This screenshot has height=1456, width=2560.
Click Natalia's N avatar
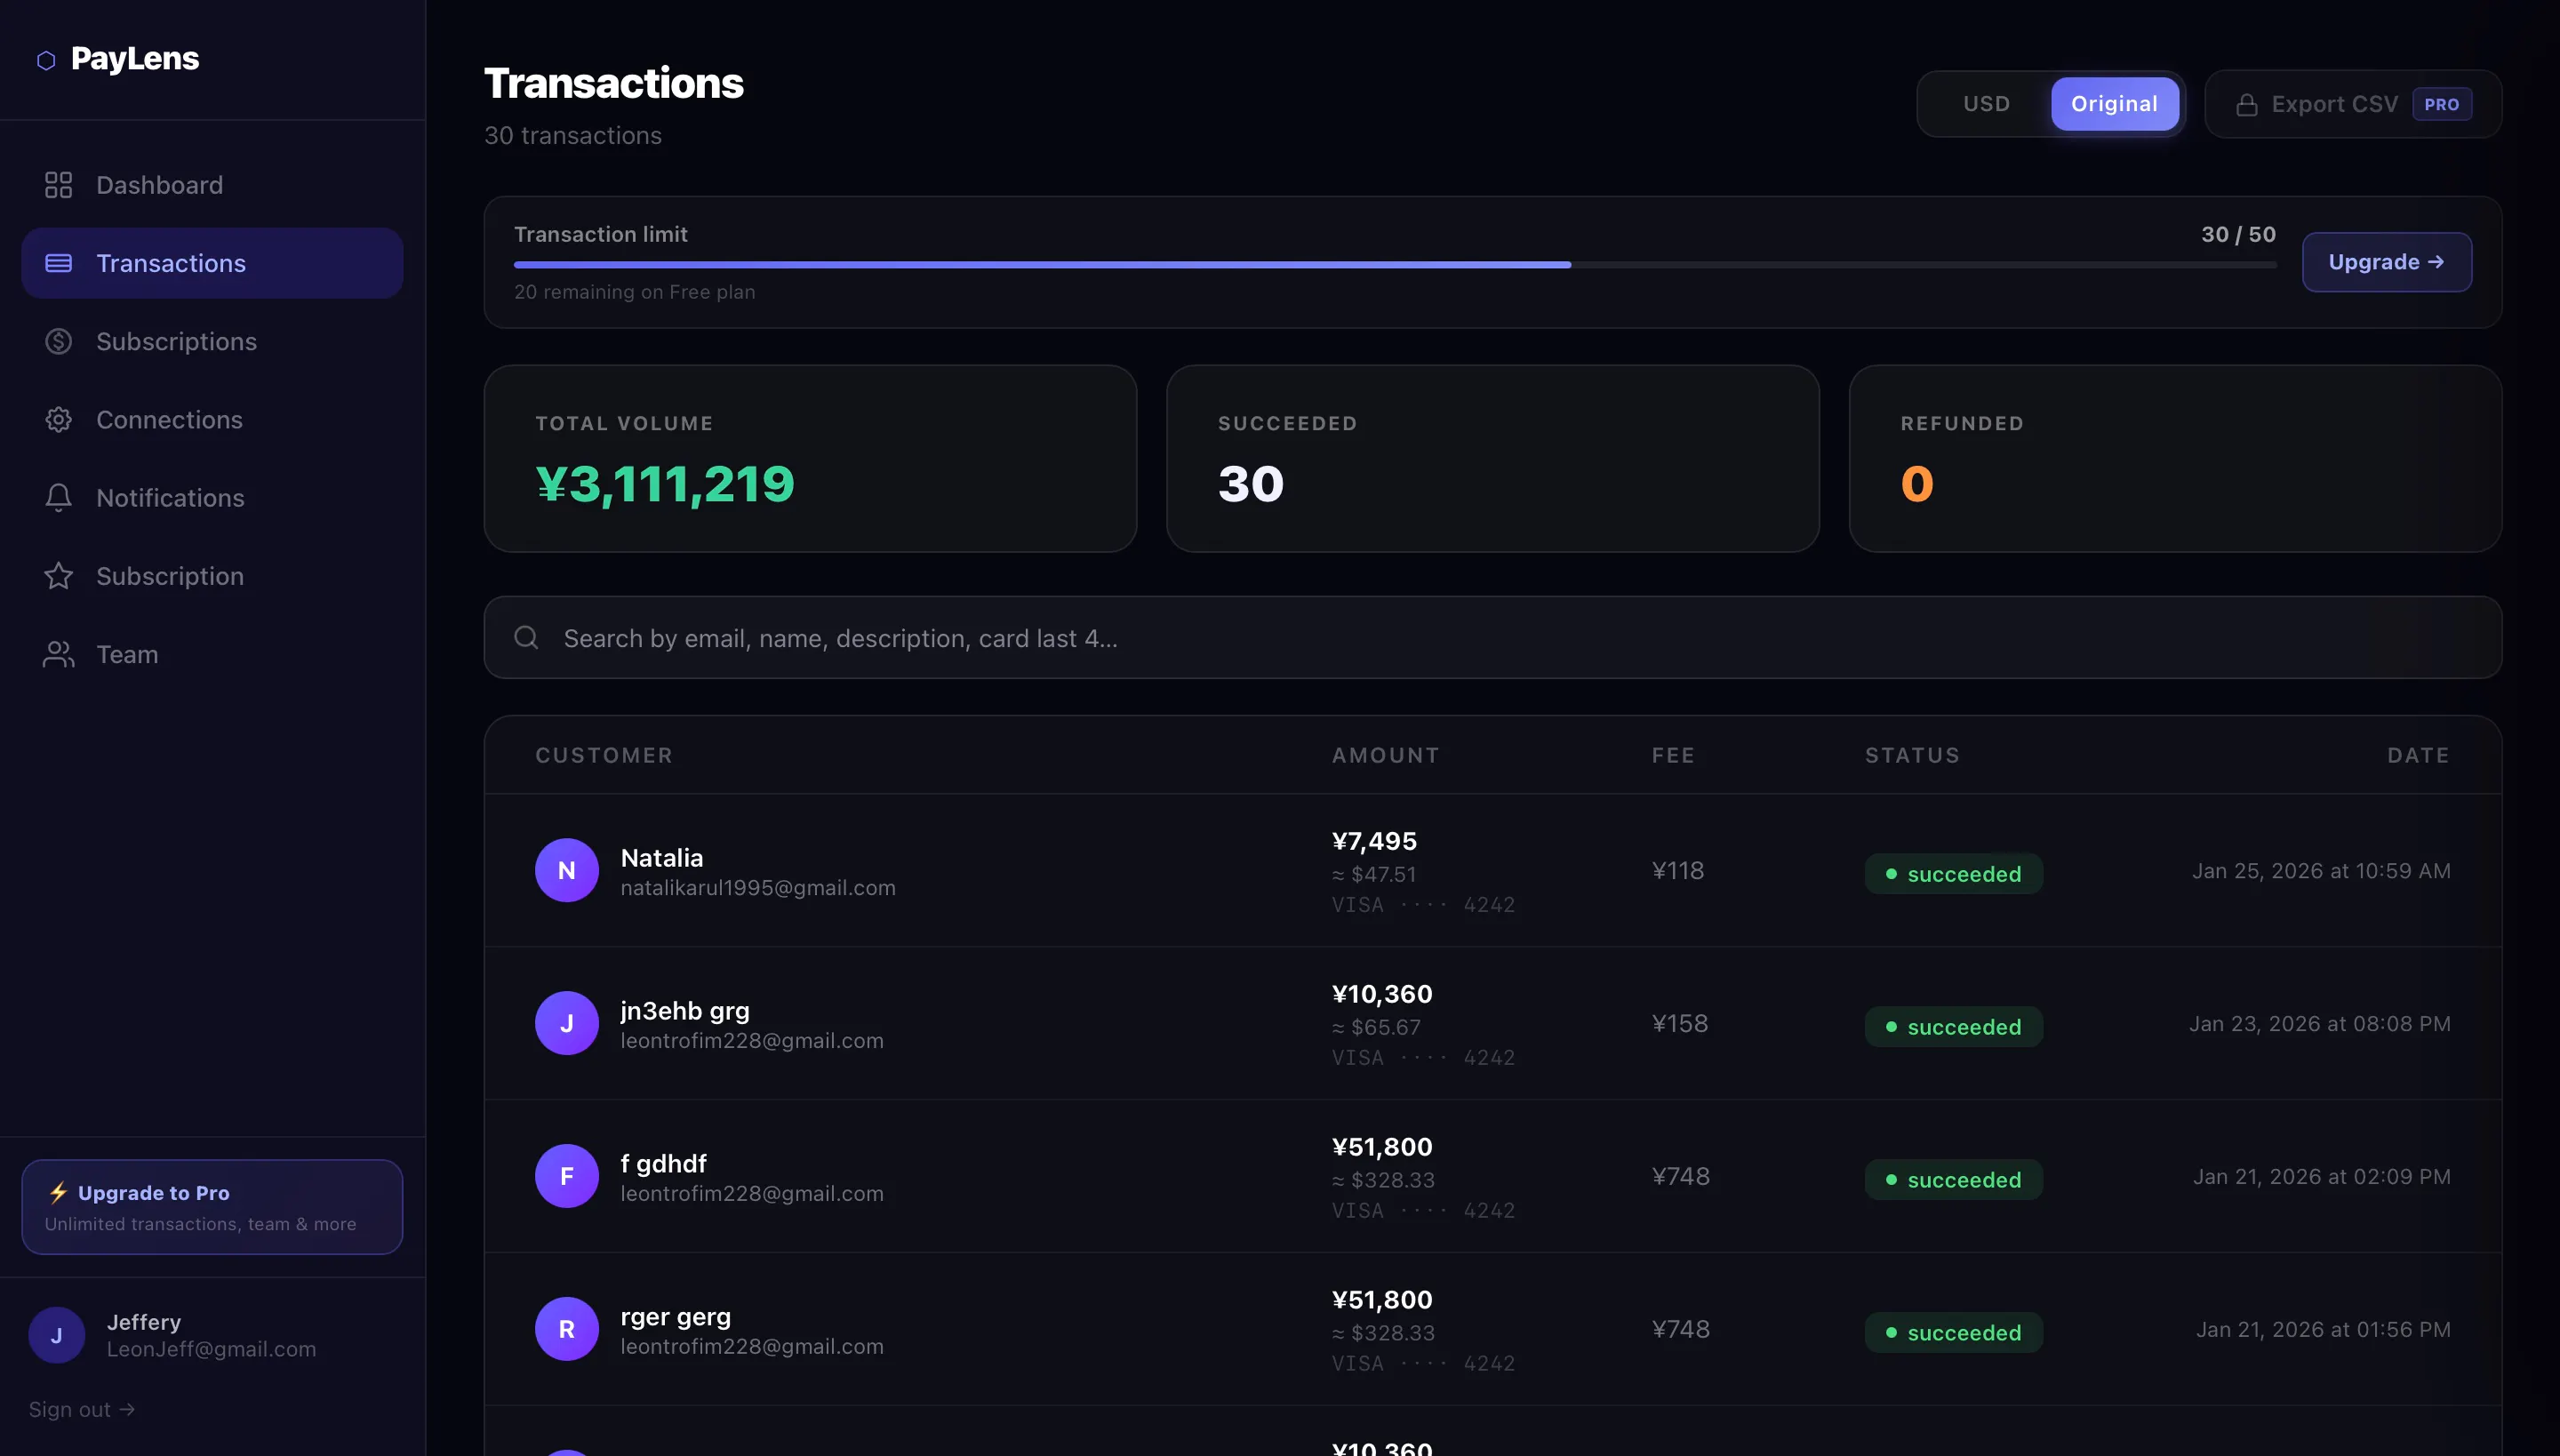pos(567,870)
